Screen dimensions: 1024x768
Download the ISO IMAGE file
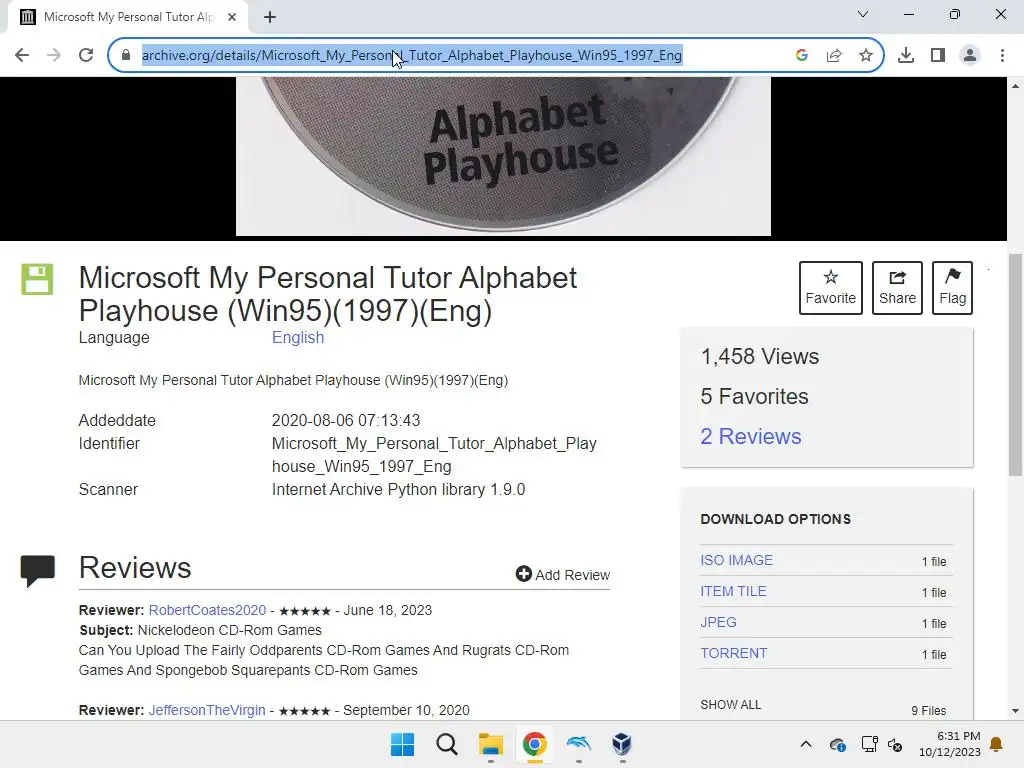736,560
